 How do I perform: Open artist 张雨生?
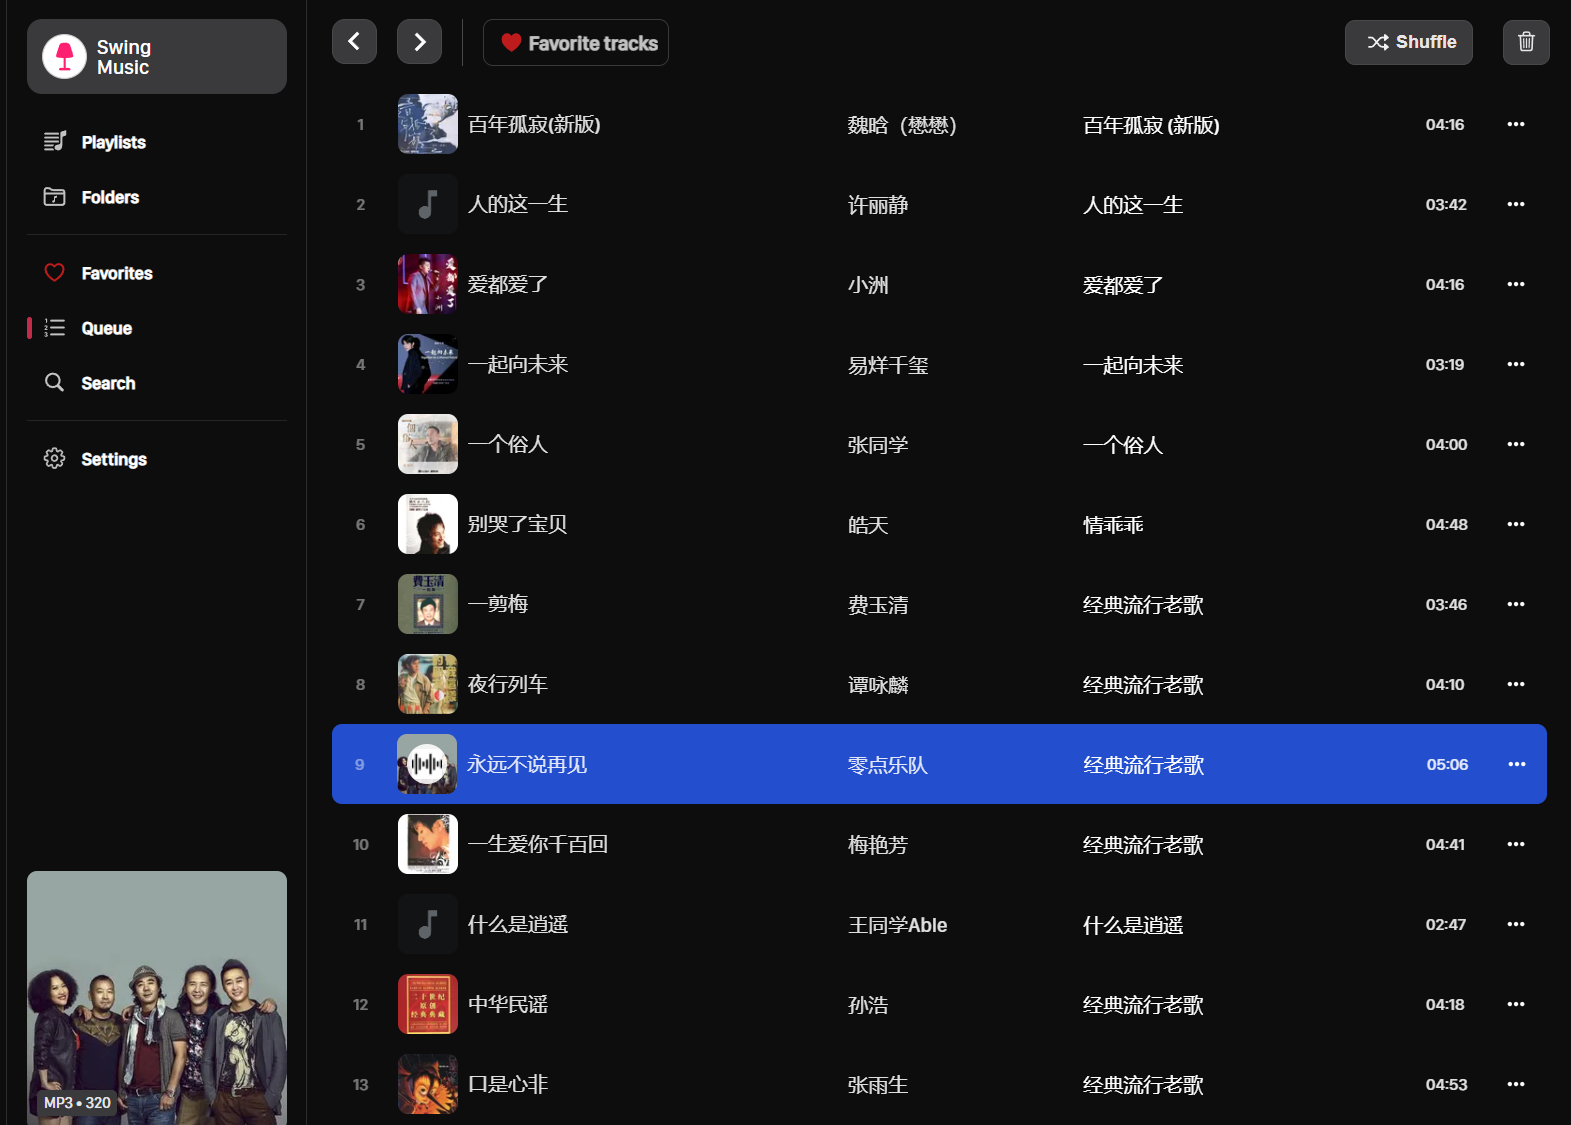point(878,1085)
